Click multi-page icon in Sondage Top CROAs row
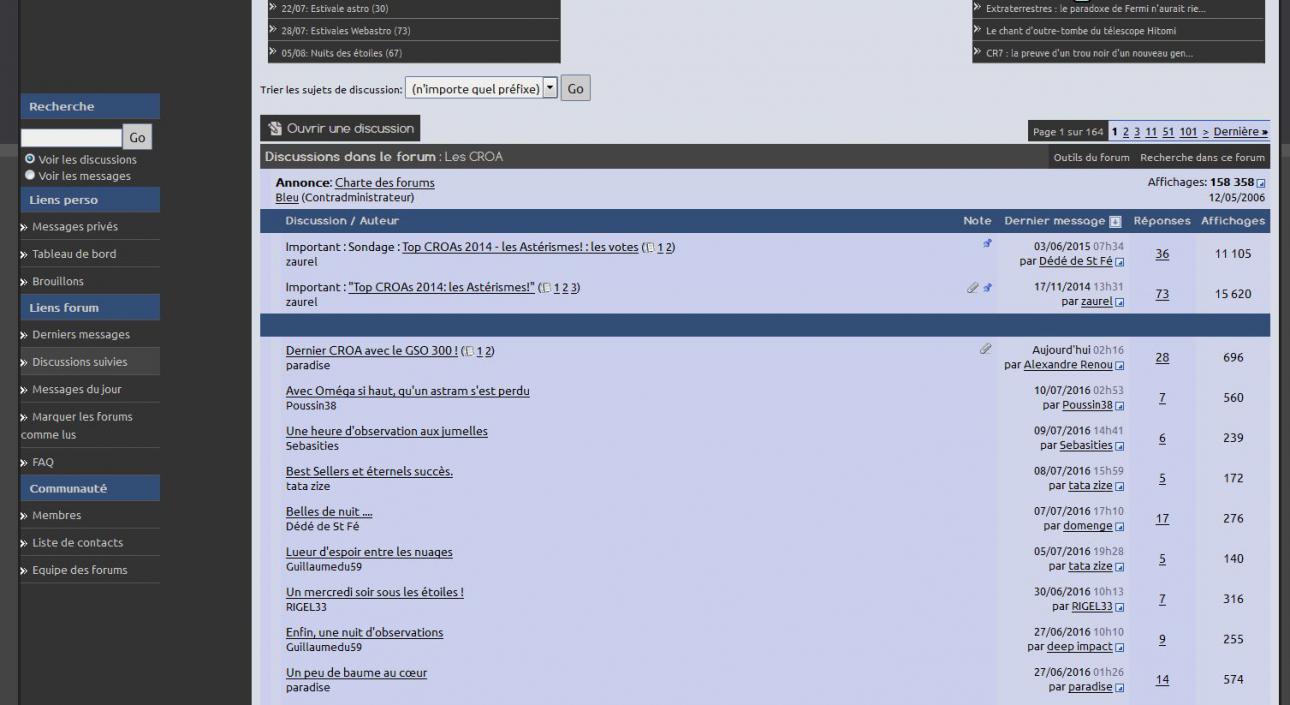 [649, 247]
